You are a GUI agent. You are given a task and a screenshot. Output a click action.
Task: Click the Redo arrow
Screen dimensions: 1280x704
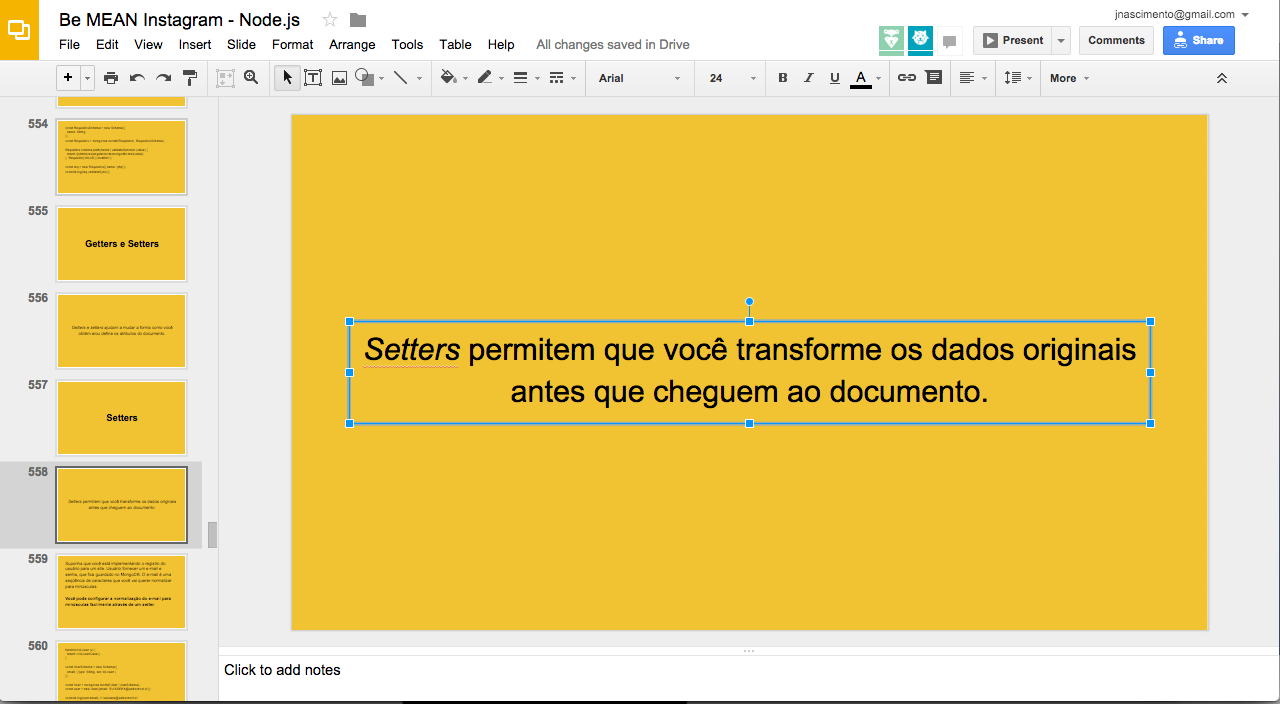pos(163,78)
